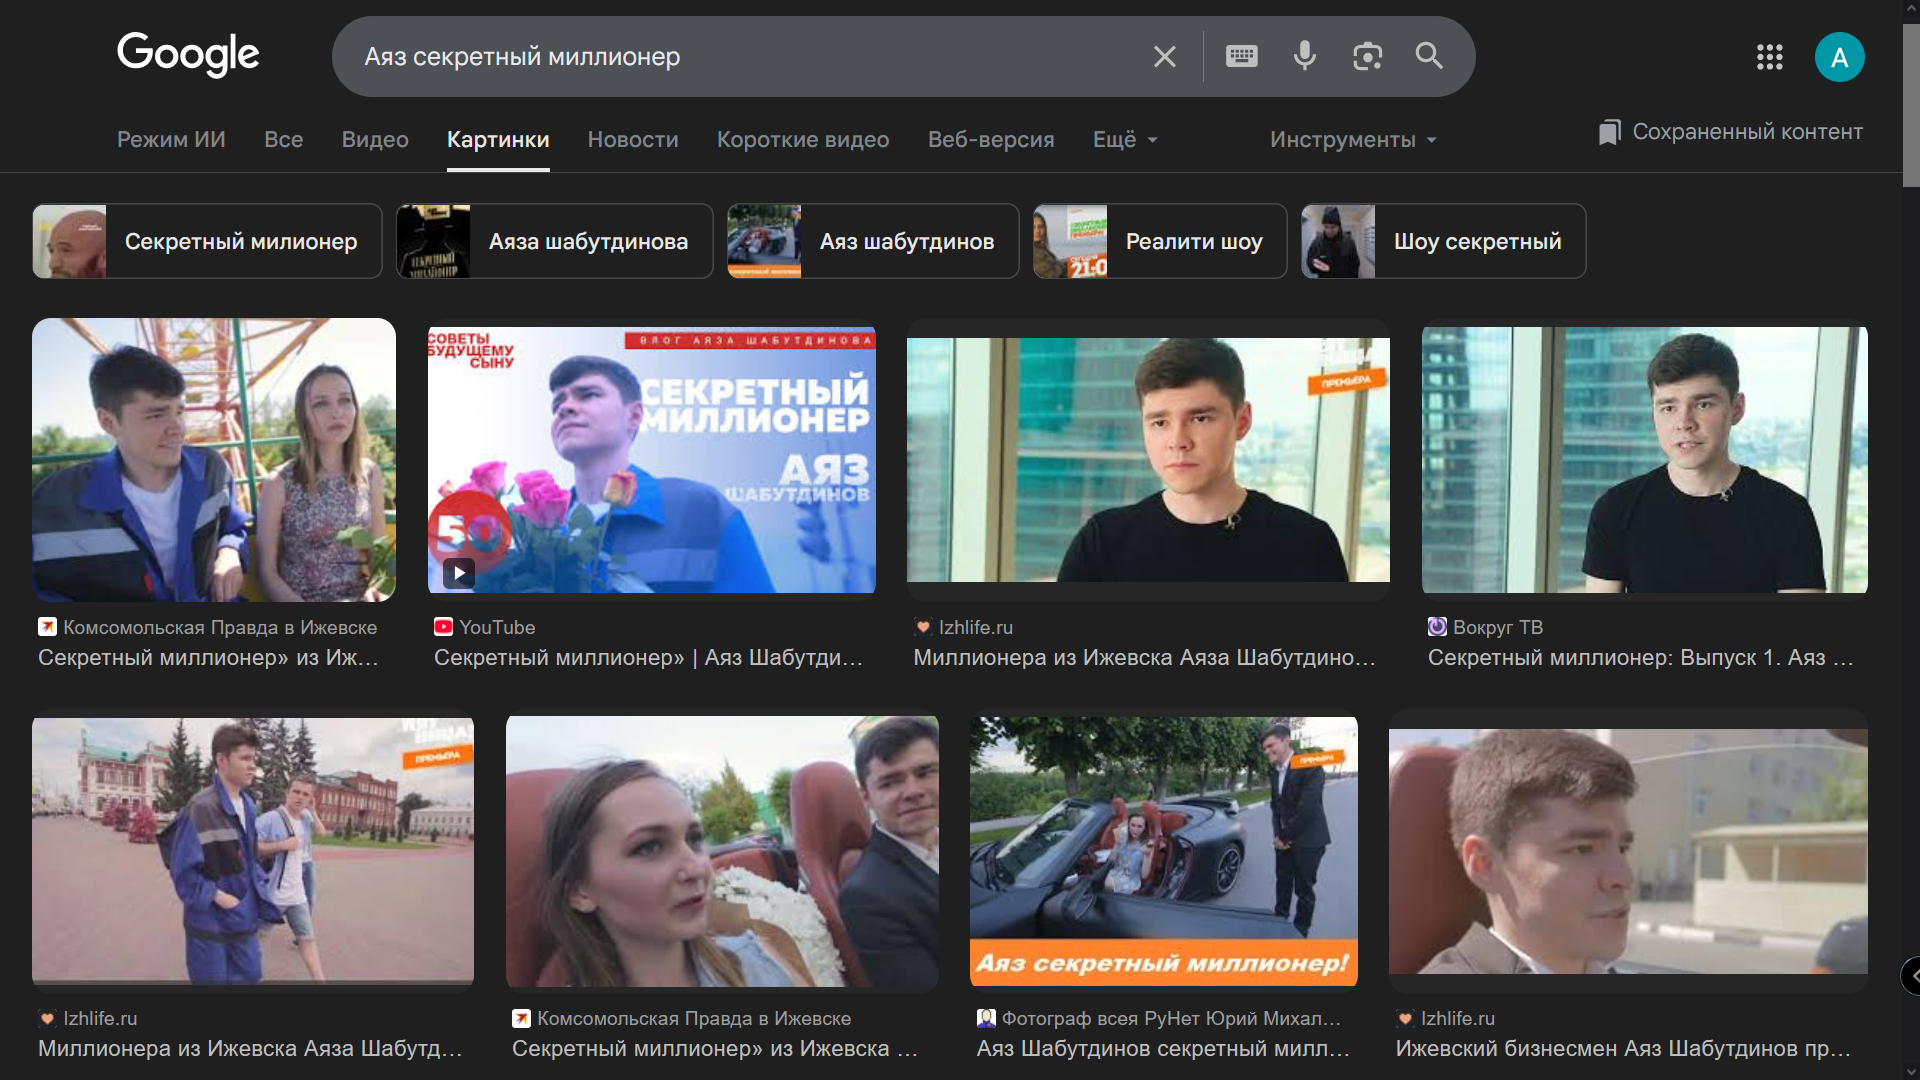The height and width of the screenshot is (1080, 1920).
Task: Open the Вокруг ТВ result link
Action: pos(1640,657)
